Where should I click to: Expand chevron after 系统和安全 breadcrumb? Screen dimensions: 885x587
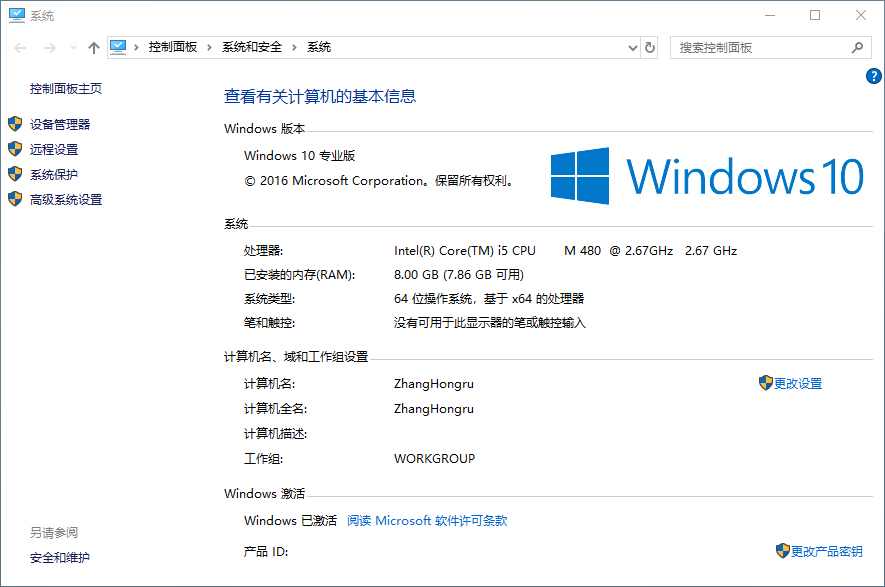[x=295, y=47]
